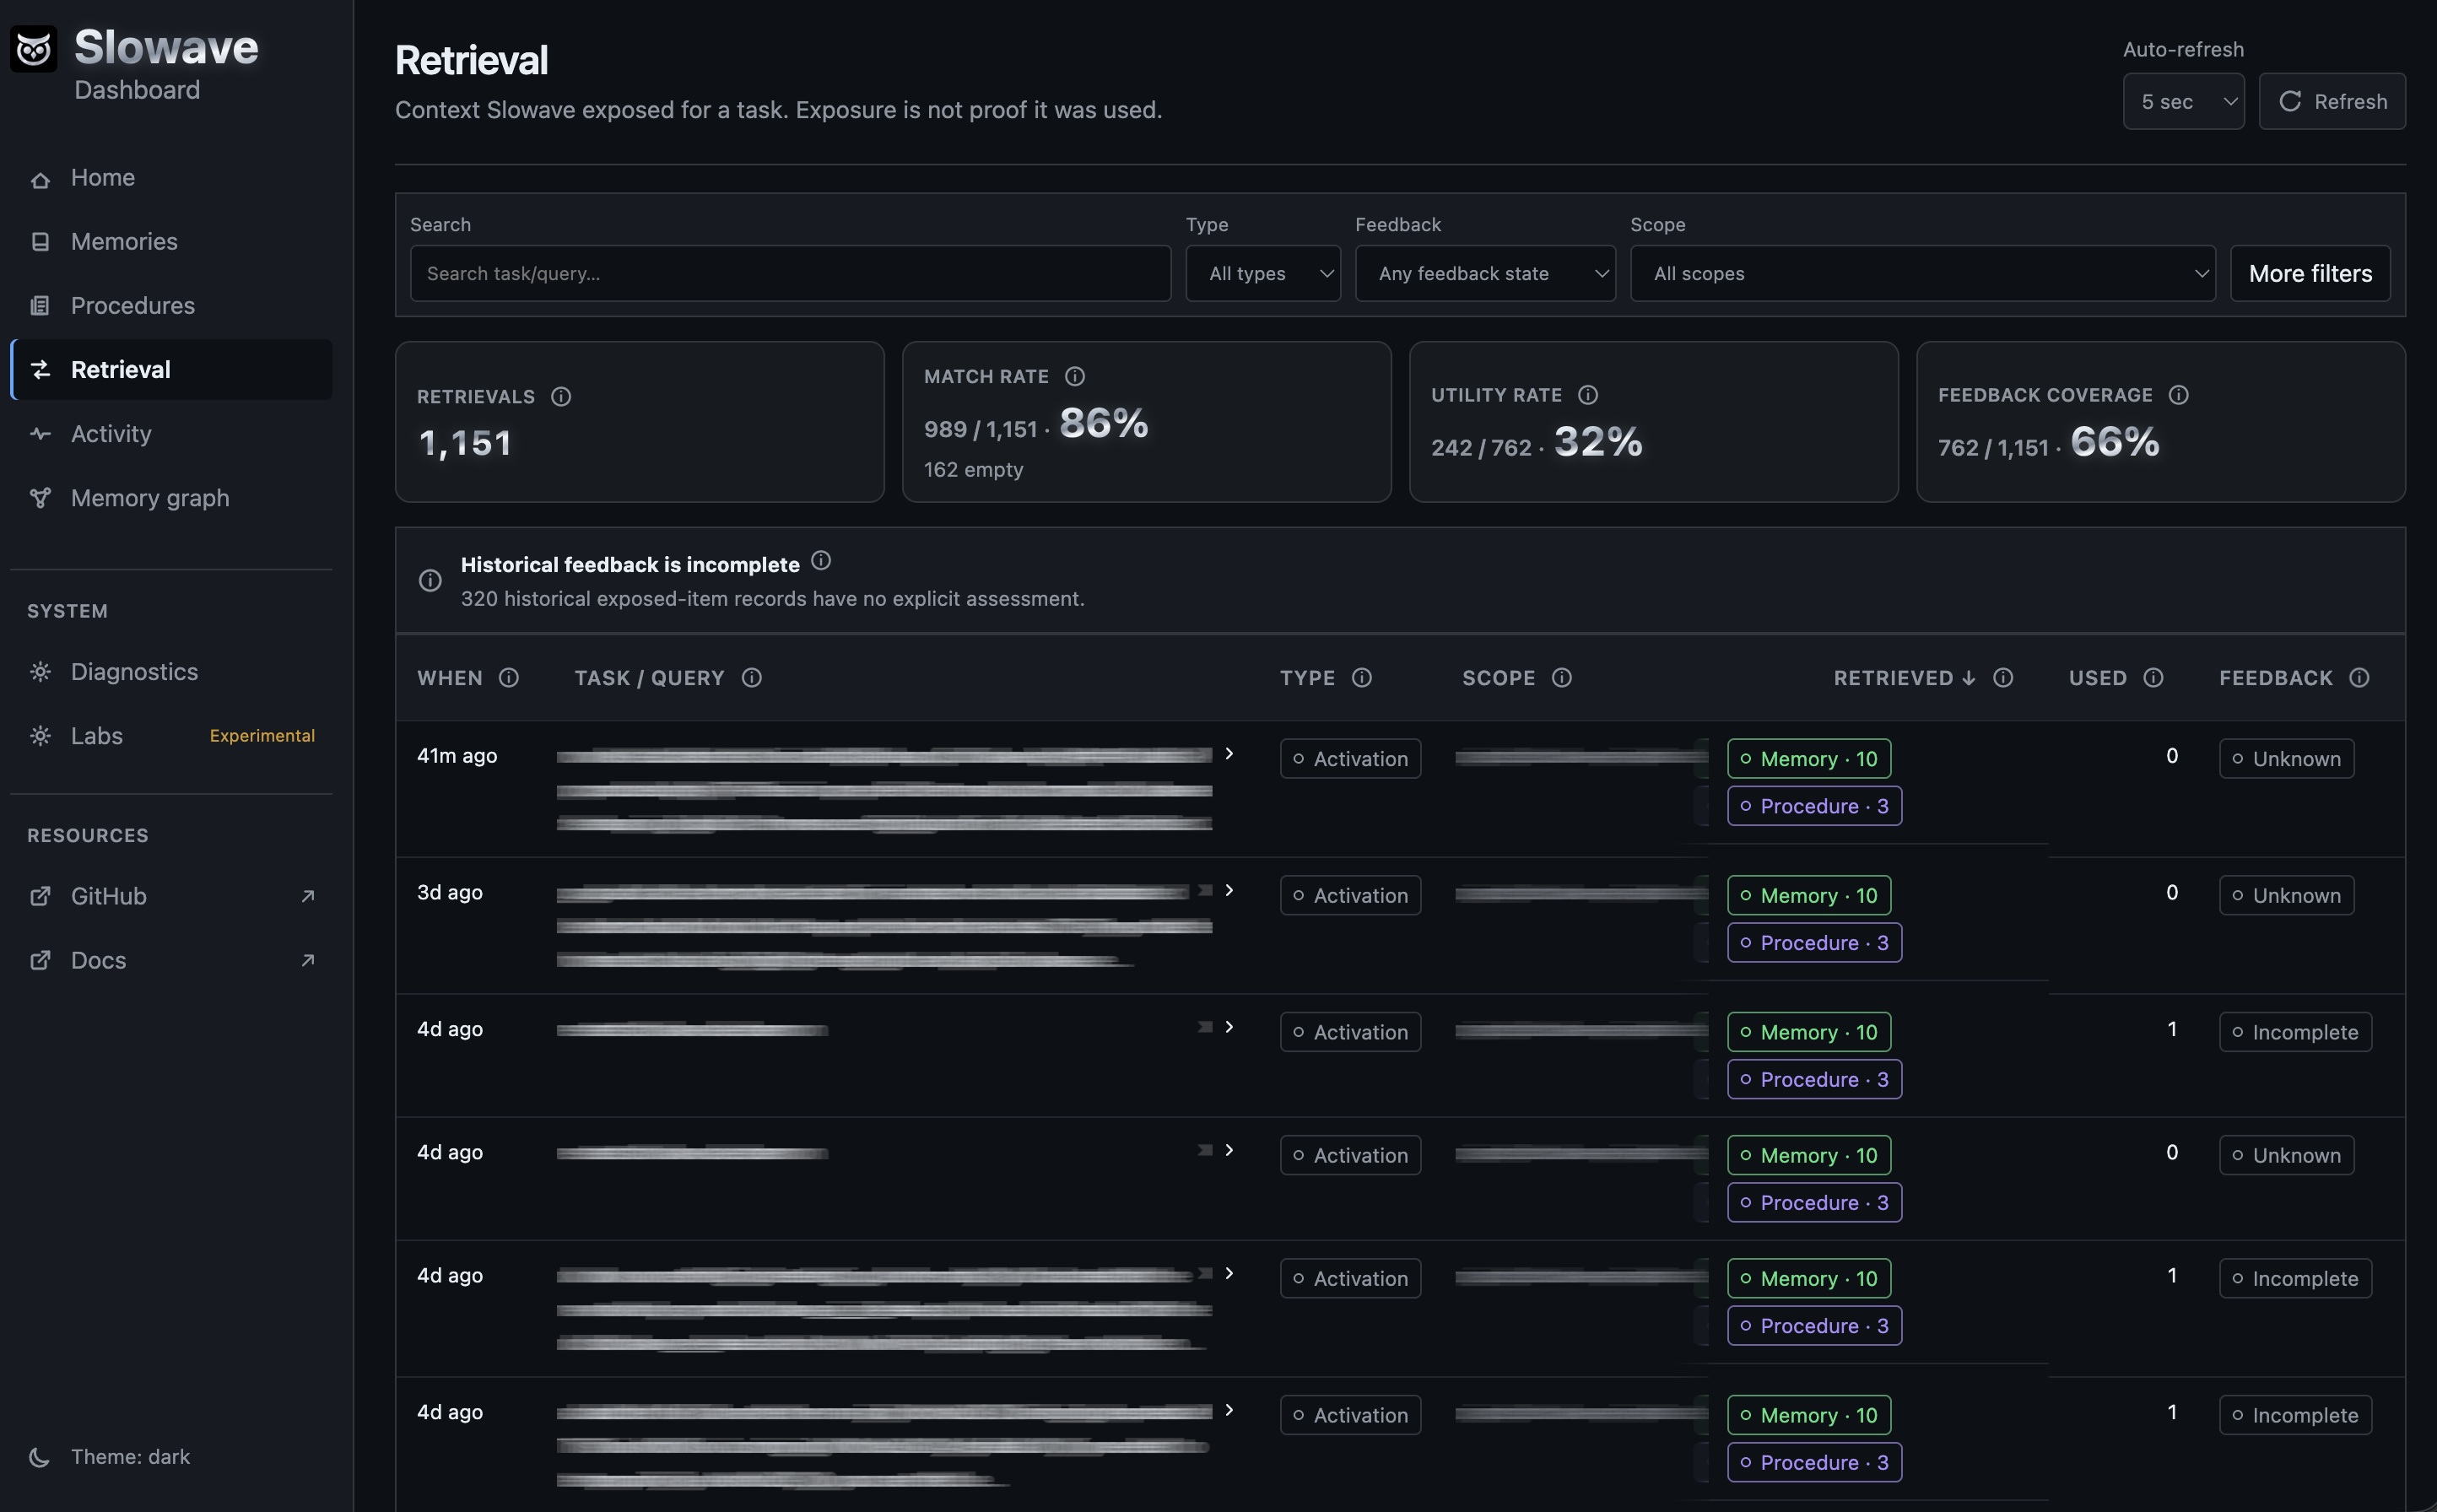Click the Slowave owl logo icon
2437x1512 pixels.
[x=34, y=48]
